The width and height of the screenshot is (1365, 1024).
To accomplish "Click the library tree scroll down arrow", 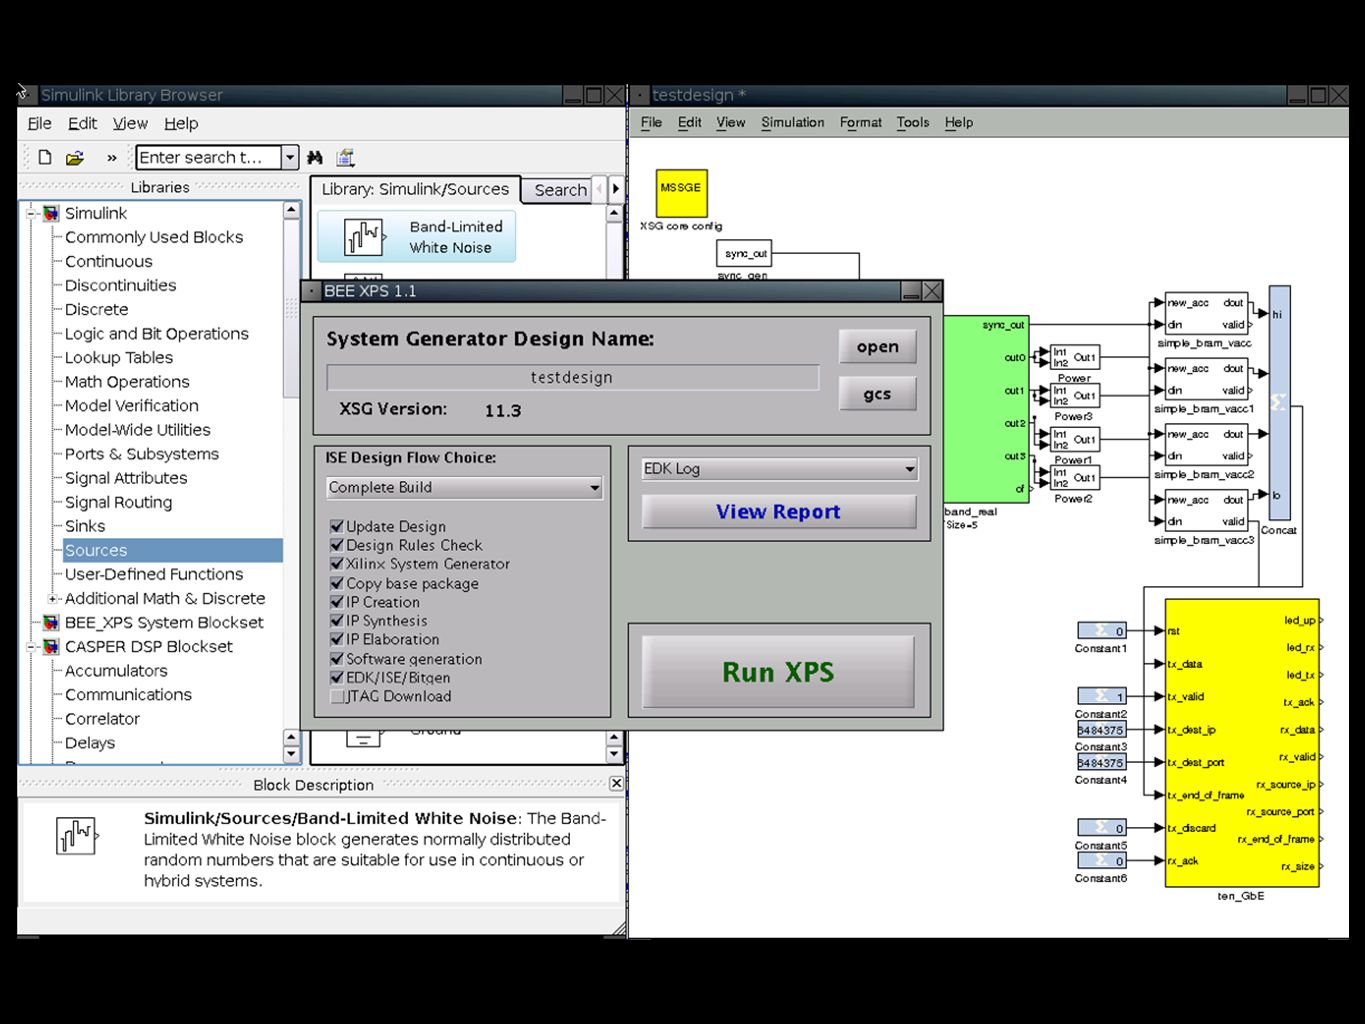I will pyautogui.click(x=291, y=754).
